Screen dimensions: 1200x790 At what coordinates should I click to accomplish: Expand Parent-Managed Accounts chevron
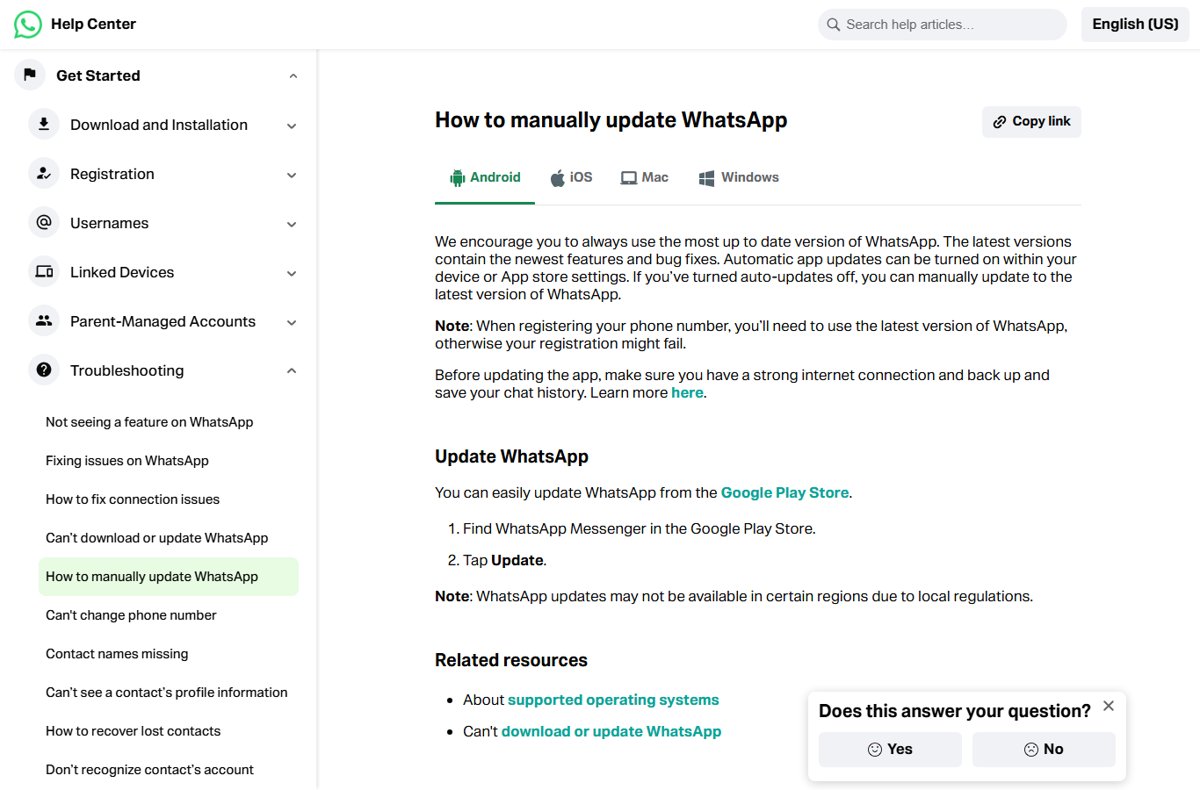(x=292, y=322)
